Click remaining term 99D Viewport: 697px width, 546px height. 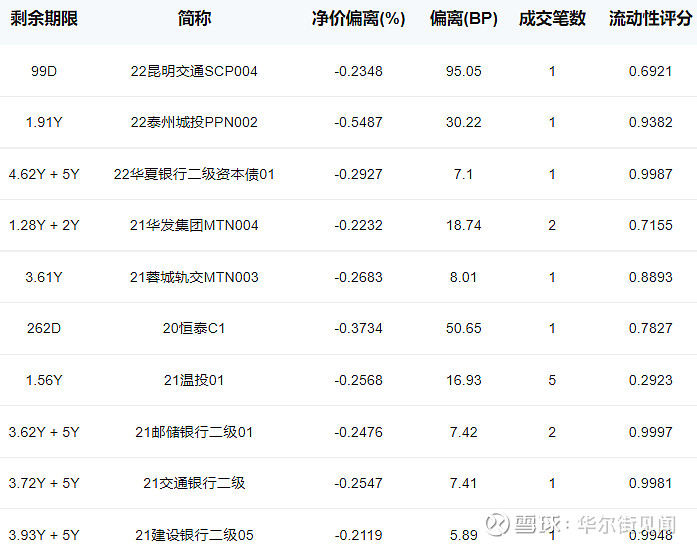click(44, 71)
